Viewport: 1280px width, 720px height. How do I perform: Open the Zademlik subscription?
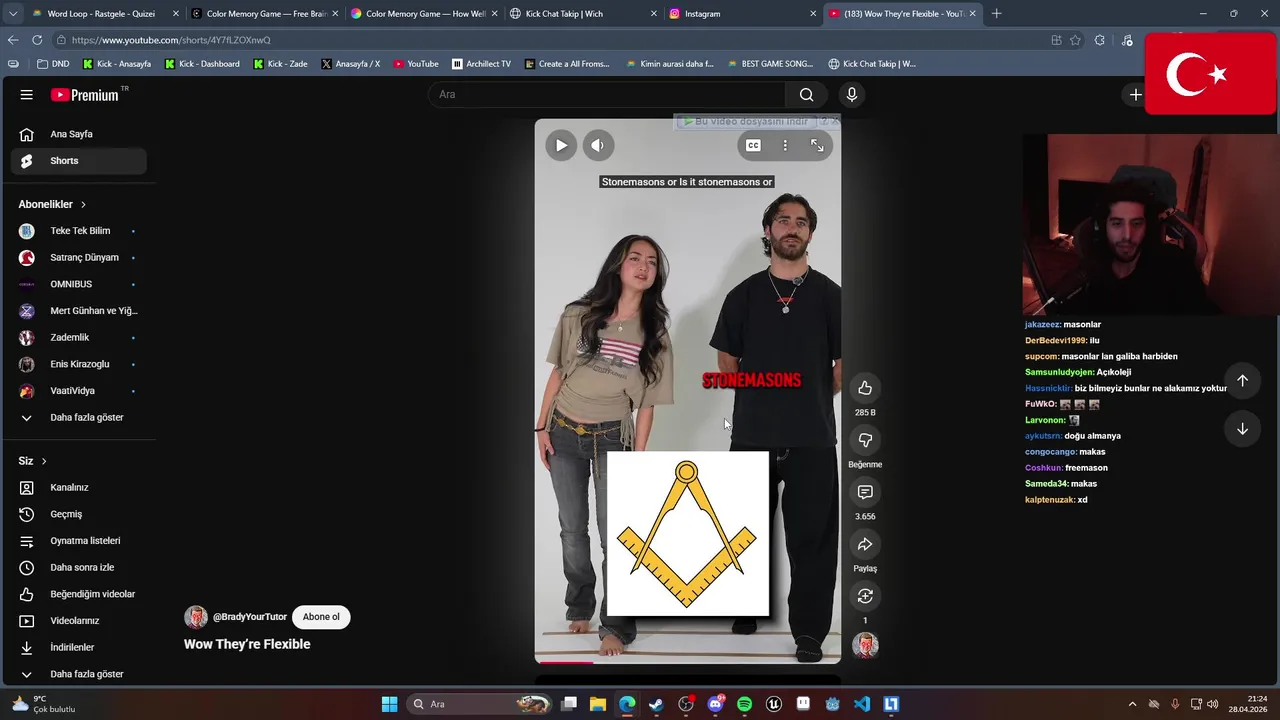pyautogui.click(x=78, y=338)
